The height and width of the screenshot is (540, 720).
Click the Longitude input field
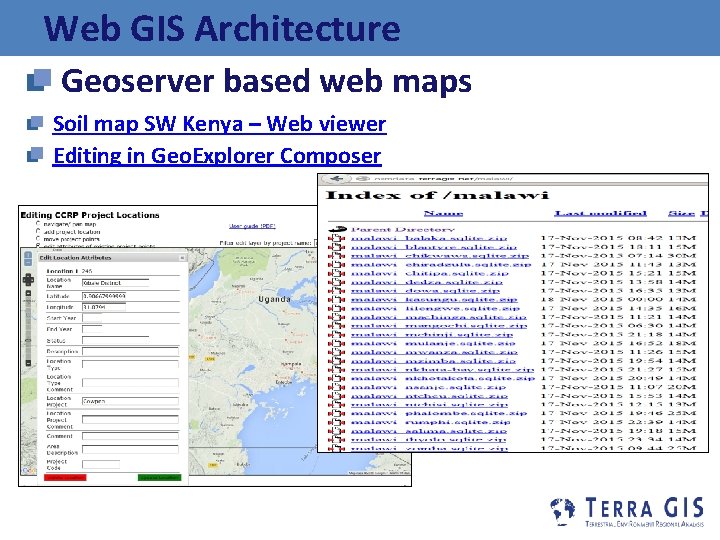click(x=104, y=307)
